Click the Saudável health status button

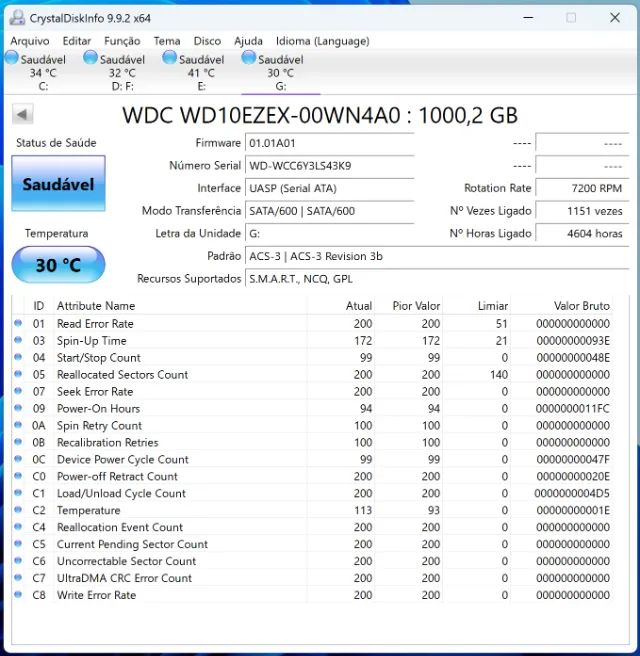58,183
